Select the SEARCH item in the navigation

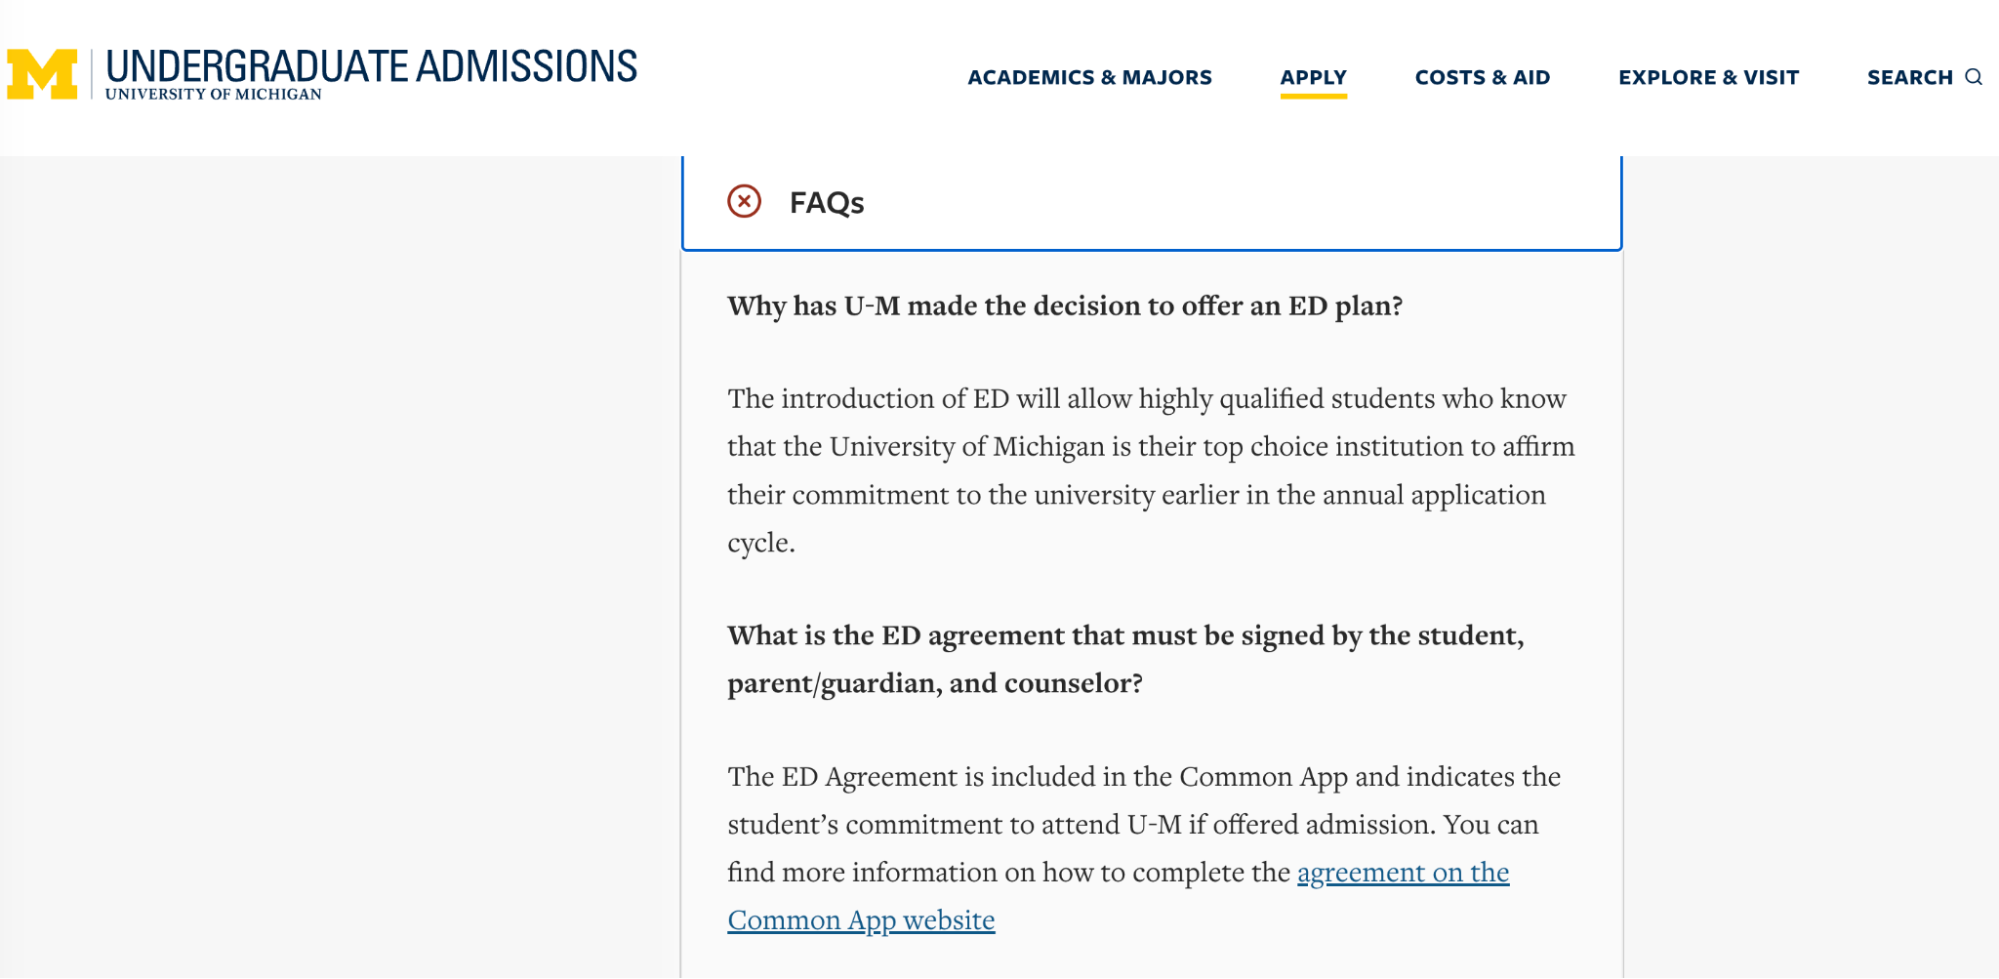pos(1909,77)
